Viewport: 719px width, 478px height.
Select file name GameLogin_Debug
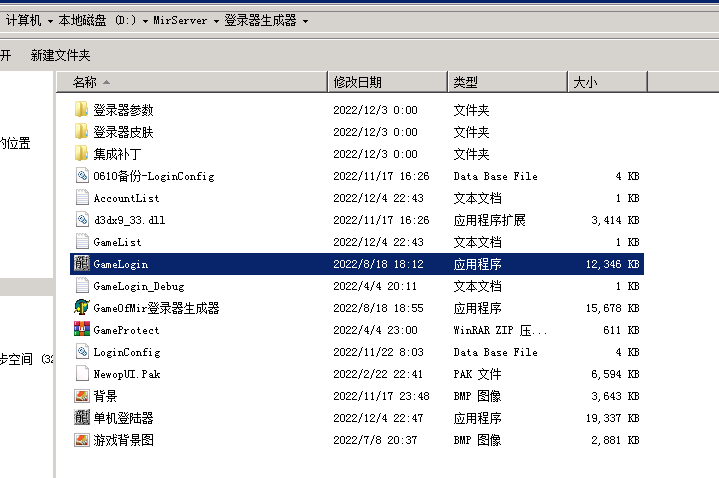coord(139,286)
